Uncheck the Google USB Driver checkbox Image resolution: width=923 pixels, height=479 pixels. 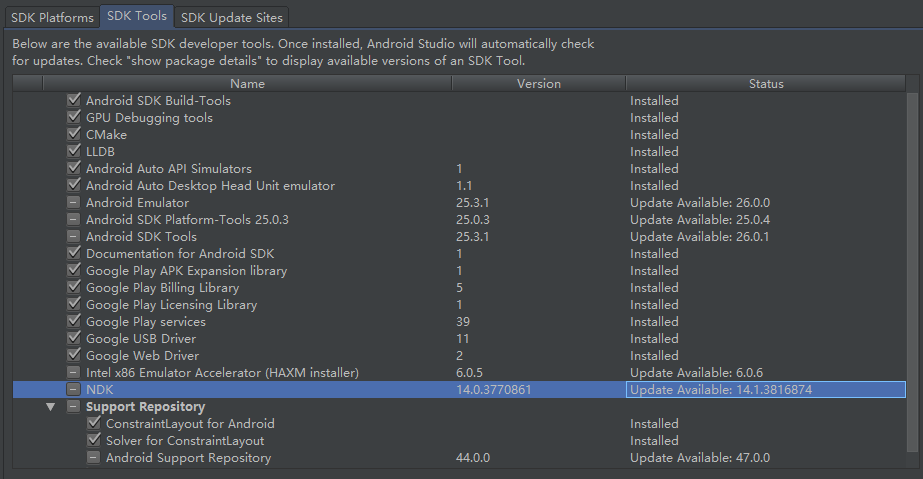pyautogui.click(x=73, y=339)
